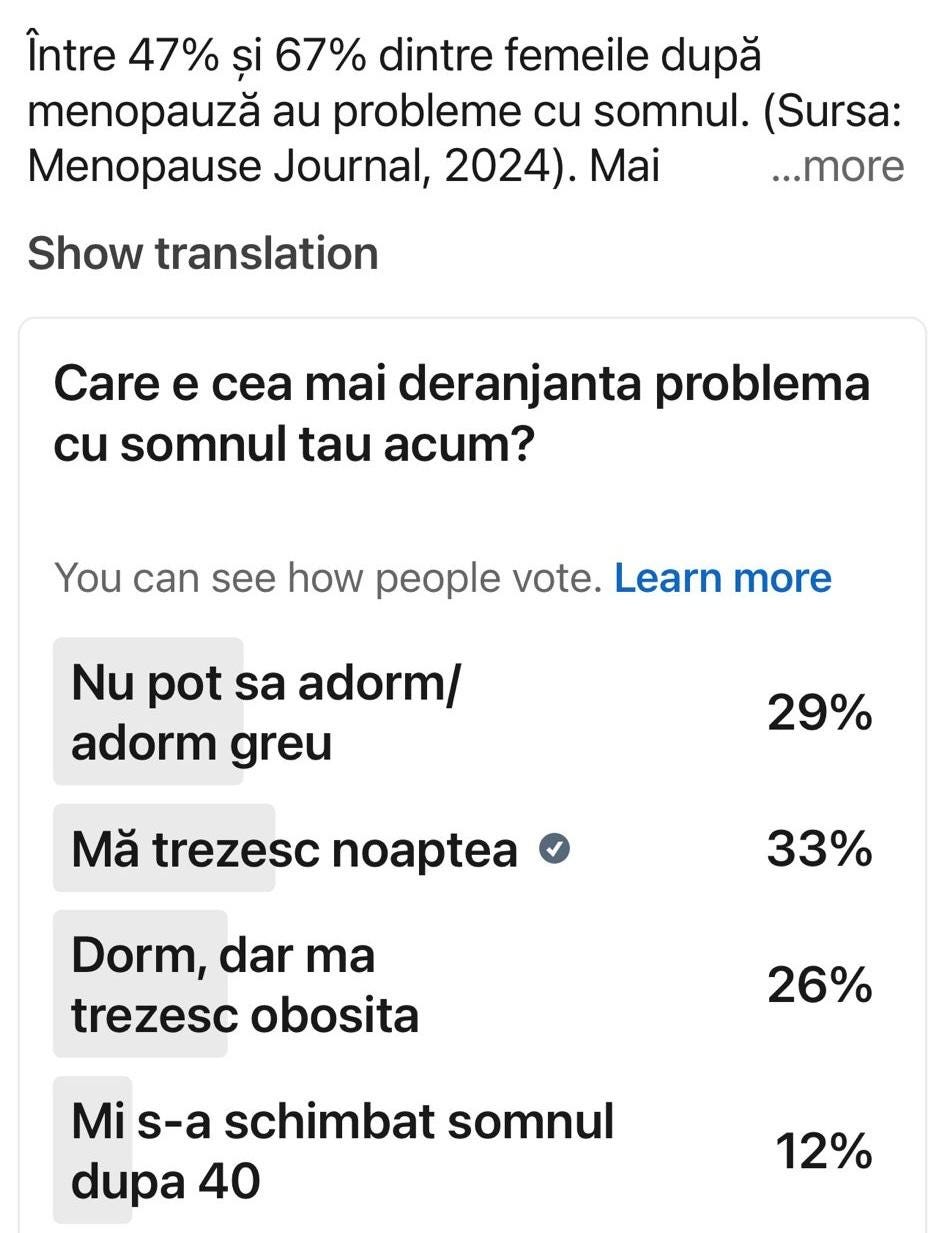Click the 26% vote result
Viewport: 945px width, 1233px height.
tap(820, 988)
